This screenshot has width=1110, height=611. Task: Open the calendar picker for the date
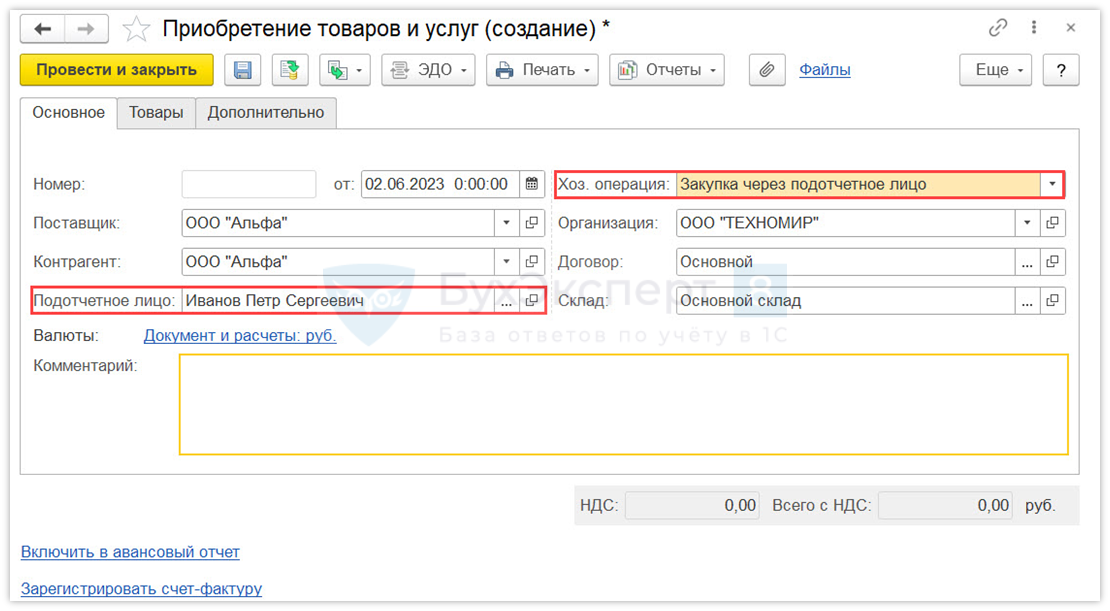tap(532, 184)
